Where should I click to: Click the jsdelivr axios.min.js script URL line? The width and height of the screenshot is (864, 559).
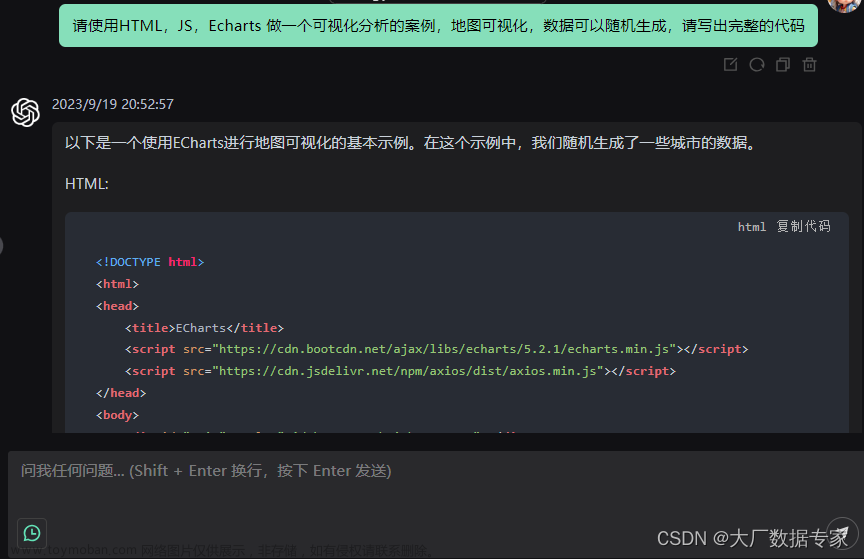(x=400, y=371)
